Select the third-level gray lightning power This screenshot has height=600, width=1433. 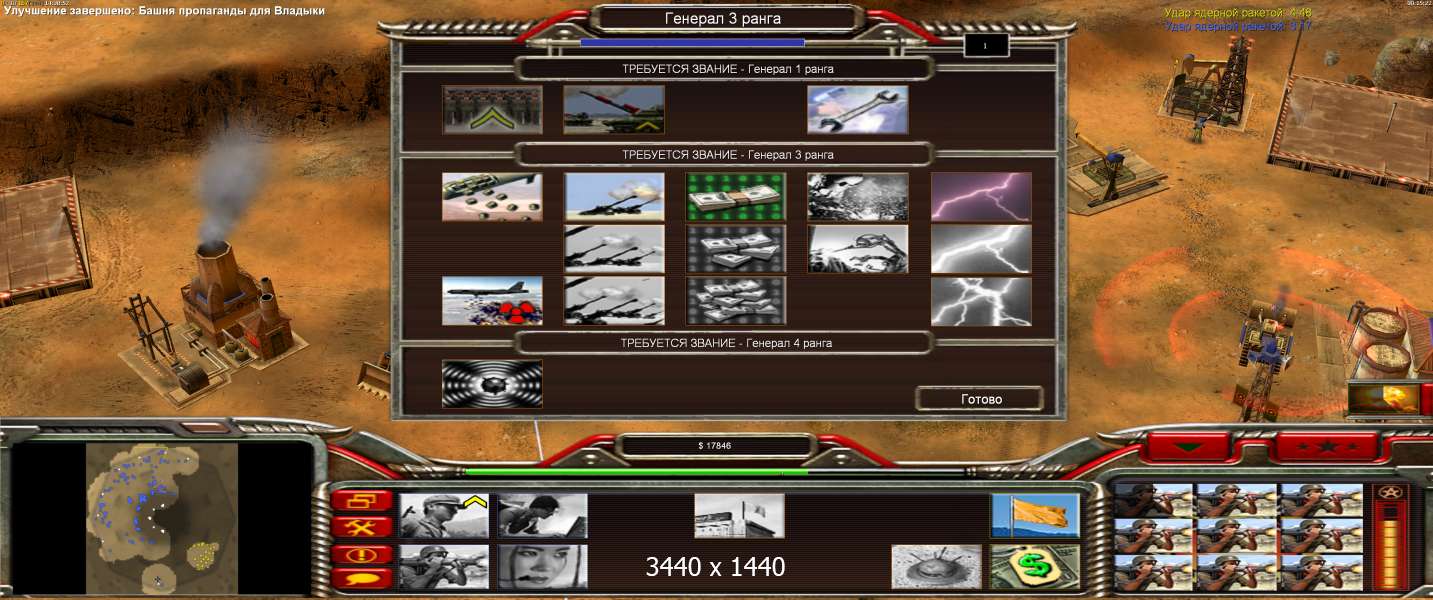(x=981, y=301)
